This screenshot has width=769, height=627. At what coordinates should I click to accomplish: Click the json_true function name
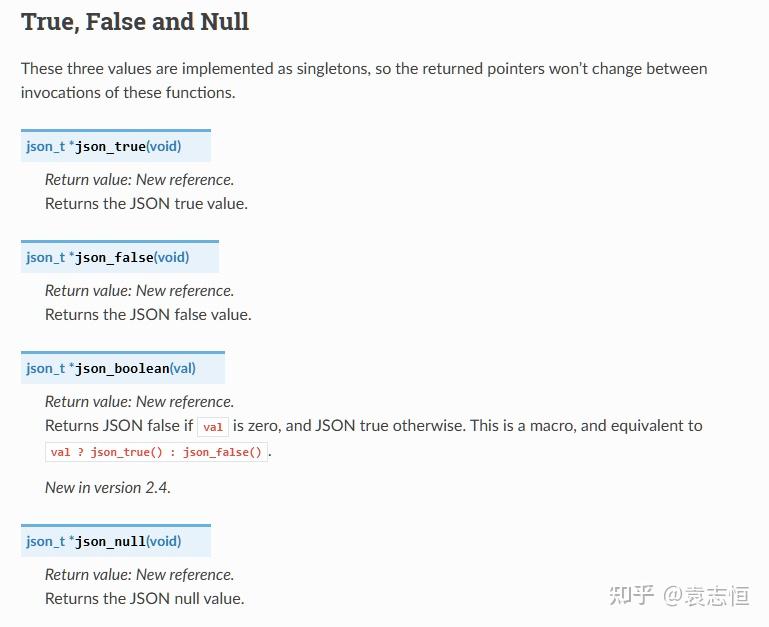tap(110, 147)
